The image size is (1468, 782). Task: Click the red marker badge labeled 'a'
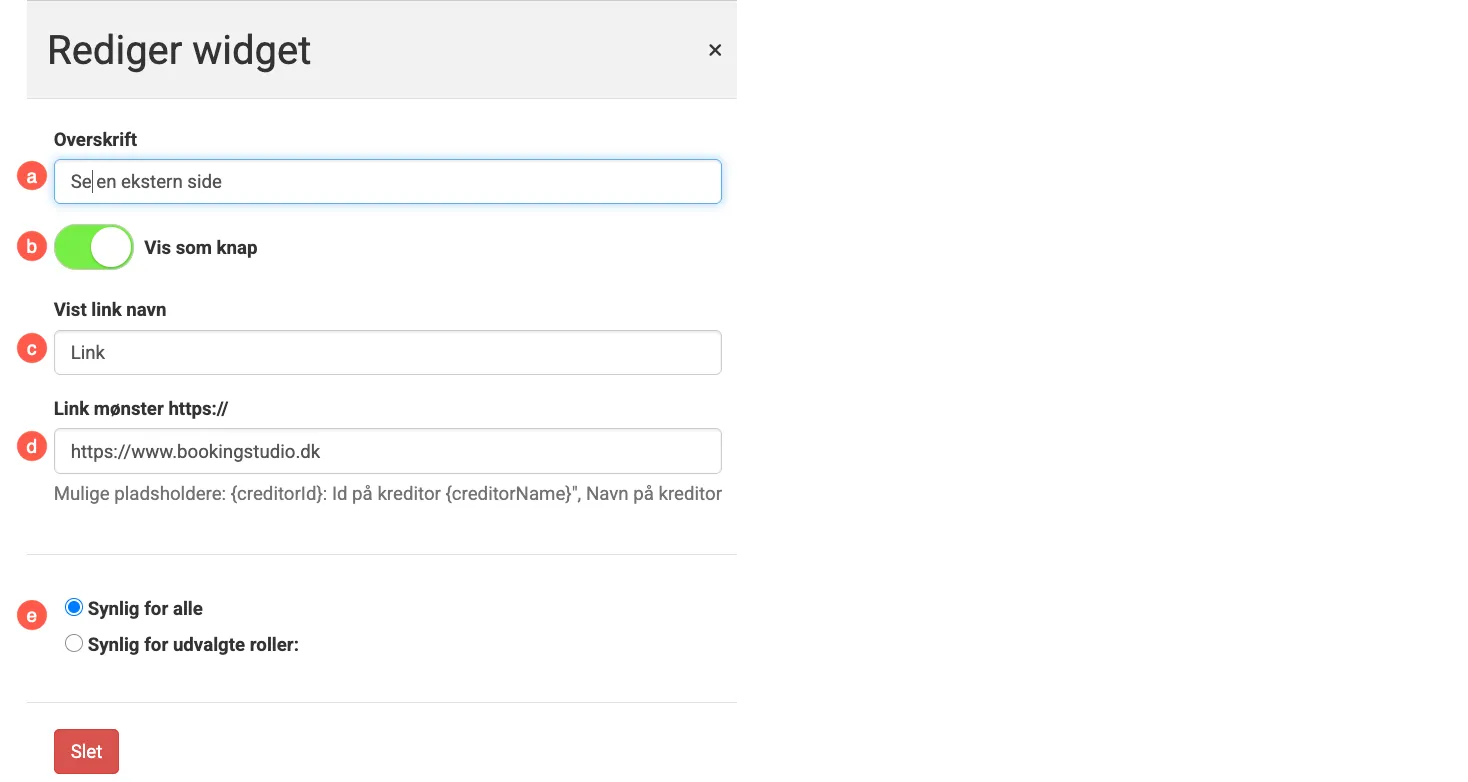tap(31, 177)
